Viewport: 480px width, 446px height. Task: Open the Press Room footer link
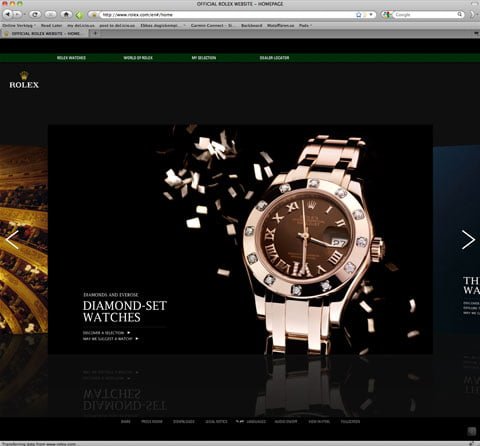click(x=152, y=422)
